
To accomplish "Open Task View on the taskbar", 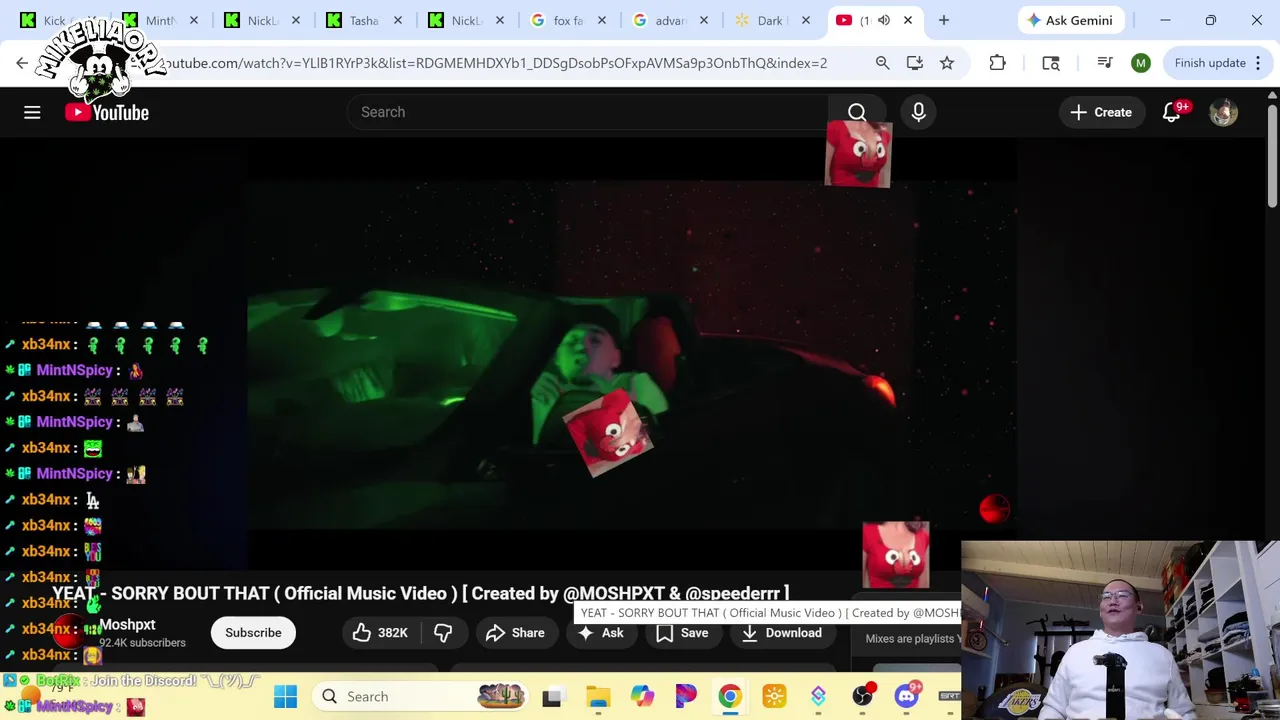I will pos(552,696).
